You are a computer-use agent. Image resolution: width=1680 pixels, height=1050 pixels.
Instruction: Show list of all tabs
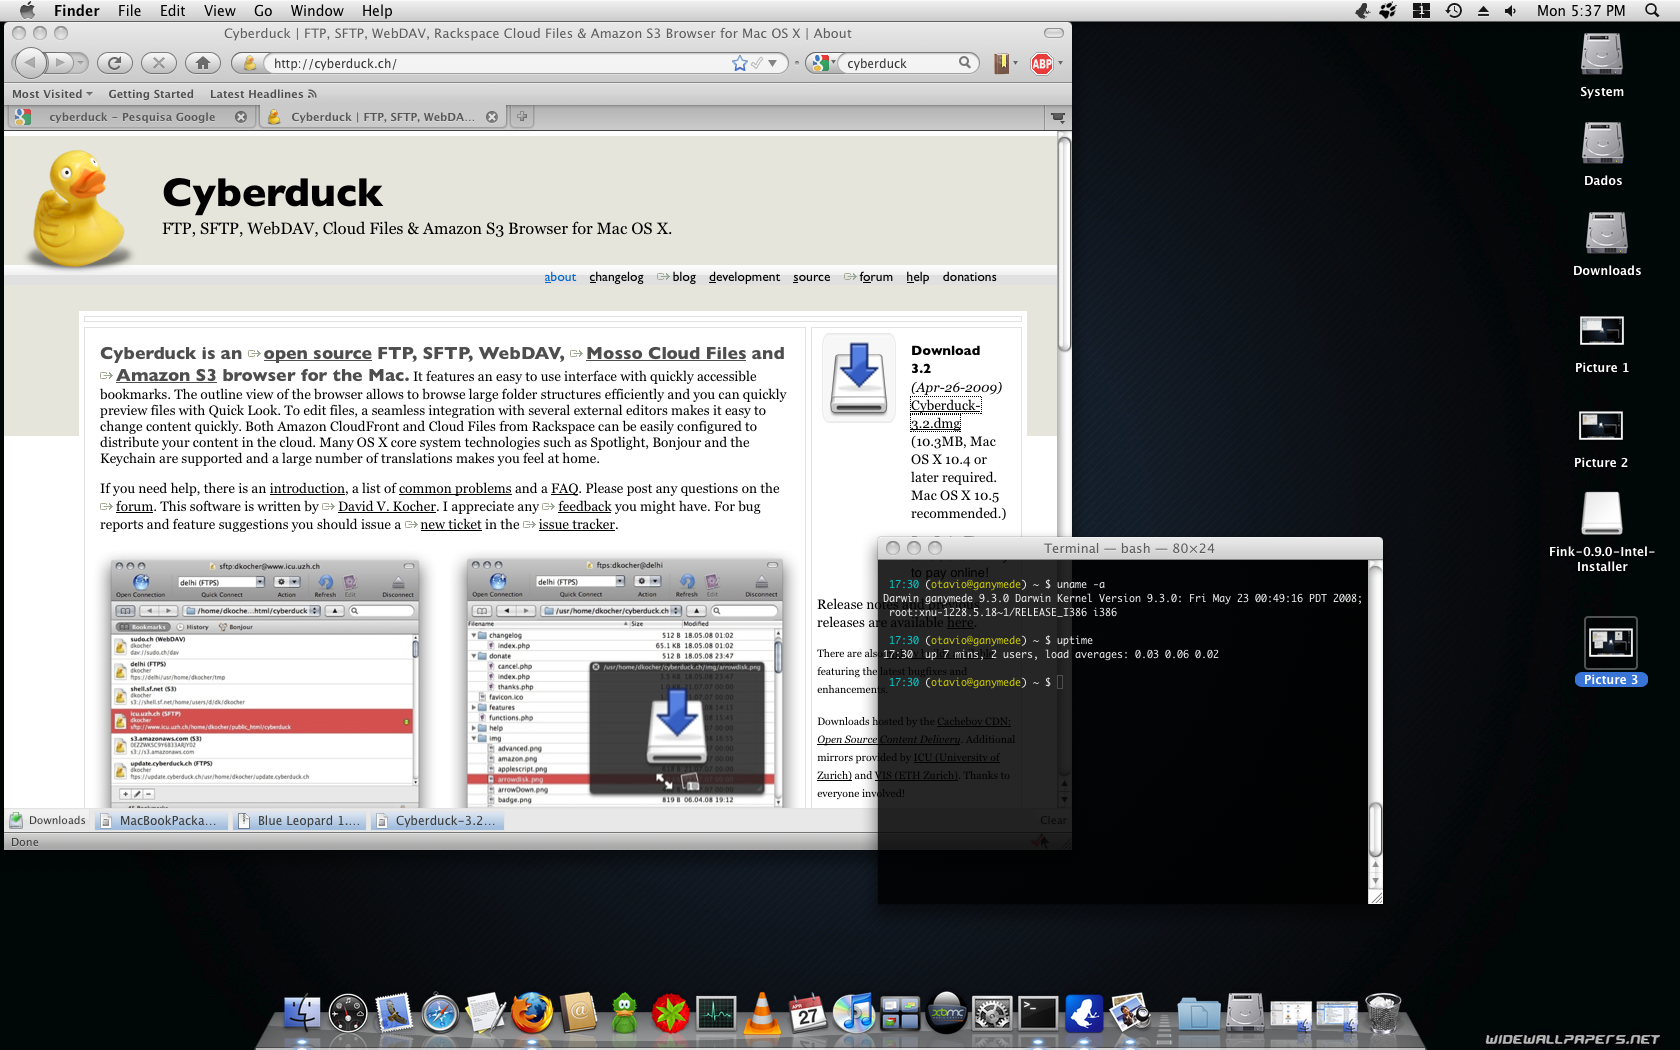pyautogui.click(x=1057, y=117)
